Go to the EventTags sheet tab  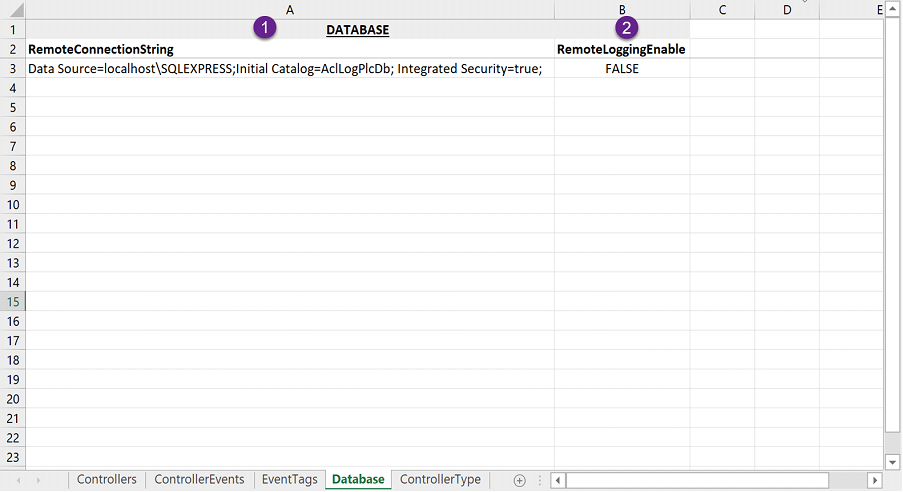click(x=289, y=480)
